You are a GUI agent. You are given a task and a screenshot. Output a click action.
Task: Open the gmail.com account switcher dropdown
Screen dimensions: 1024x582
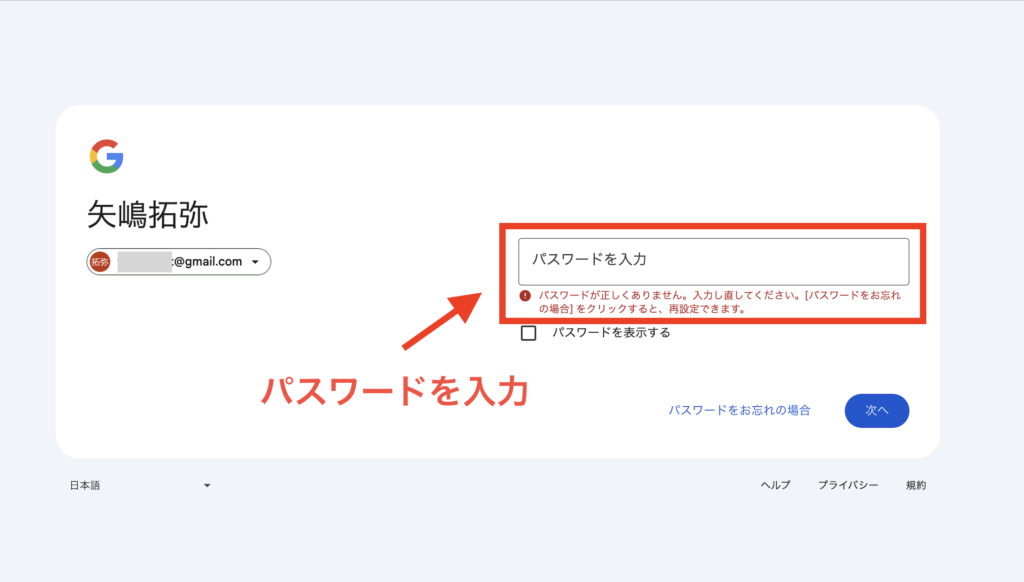(x=179, y=262)
